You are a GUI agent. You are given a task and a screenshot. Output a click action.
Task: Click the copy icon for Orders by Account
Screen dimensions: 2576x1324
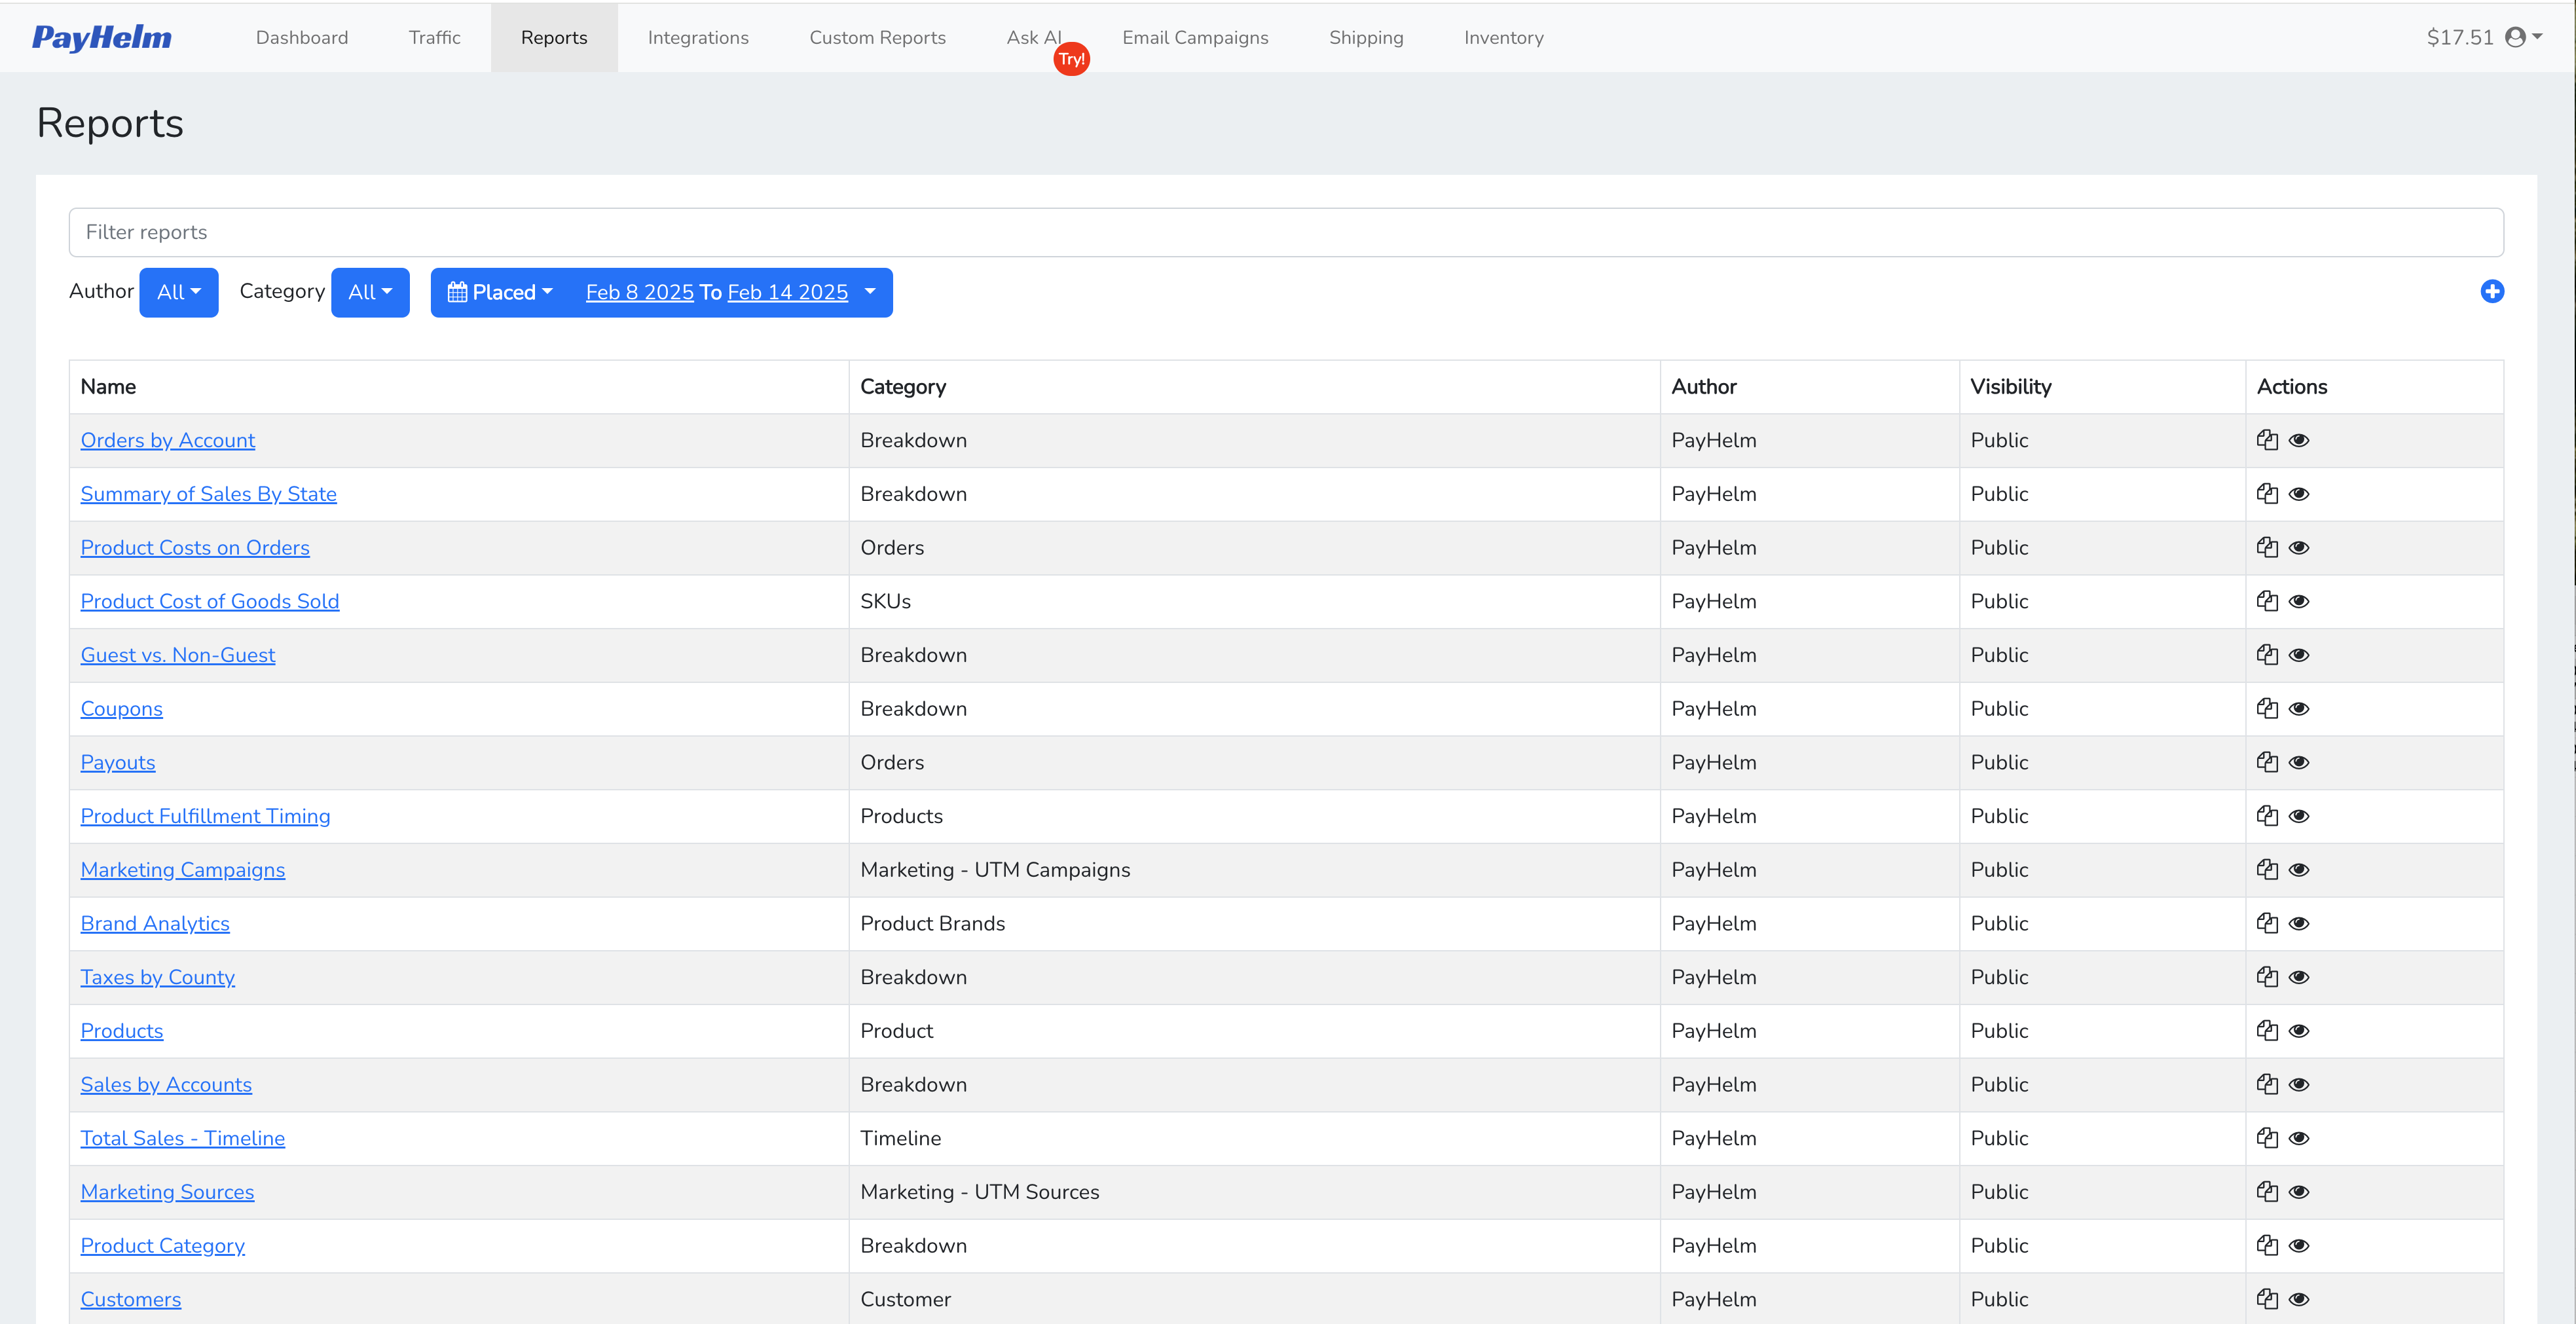click(2268, 440)
